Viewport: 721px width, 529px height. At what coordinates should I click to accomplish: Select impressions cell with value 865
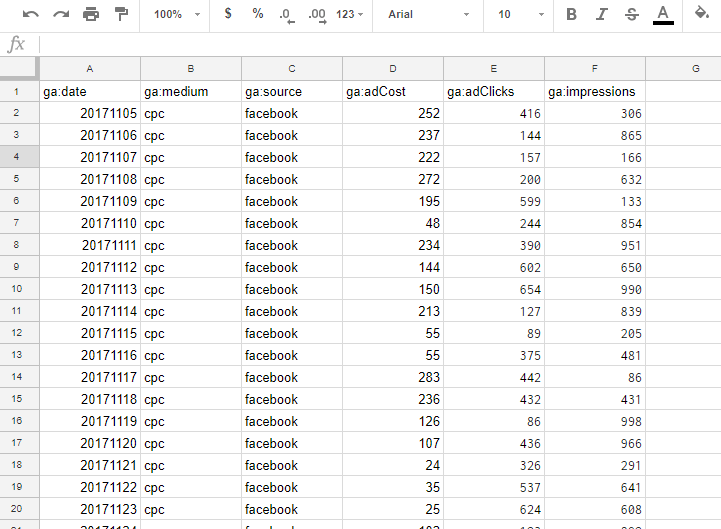(x=595, y=135)
